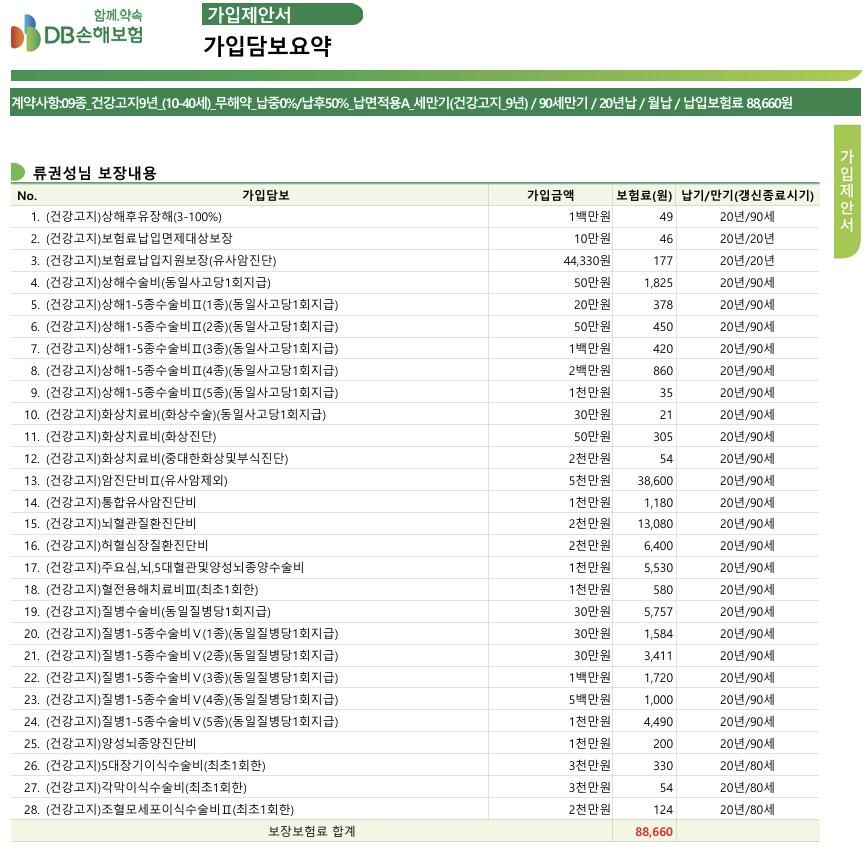Click the DB손해보험 logo
The width and height of the screenshot is (868, 855).
point(77,31)
